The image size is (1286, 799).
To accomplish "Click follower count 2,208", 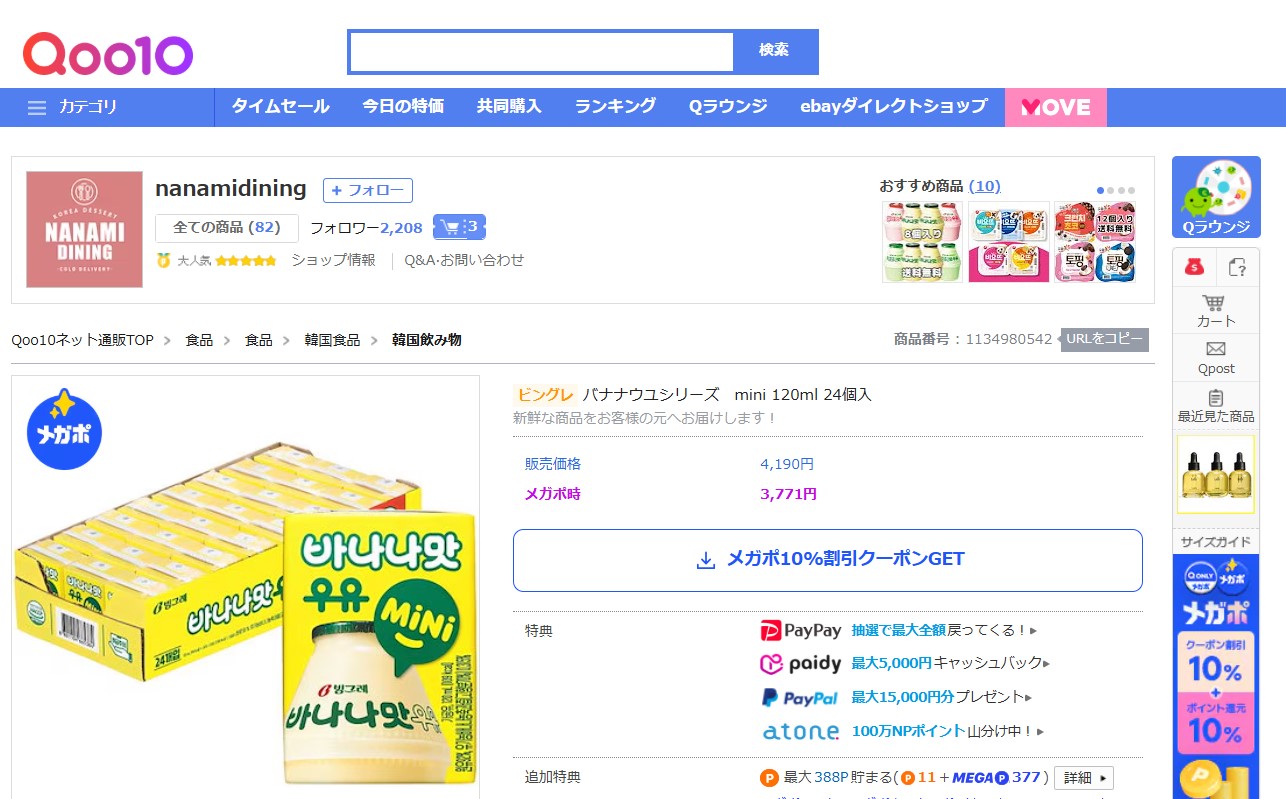I will click(401, 228).
